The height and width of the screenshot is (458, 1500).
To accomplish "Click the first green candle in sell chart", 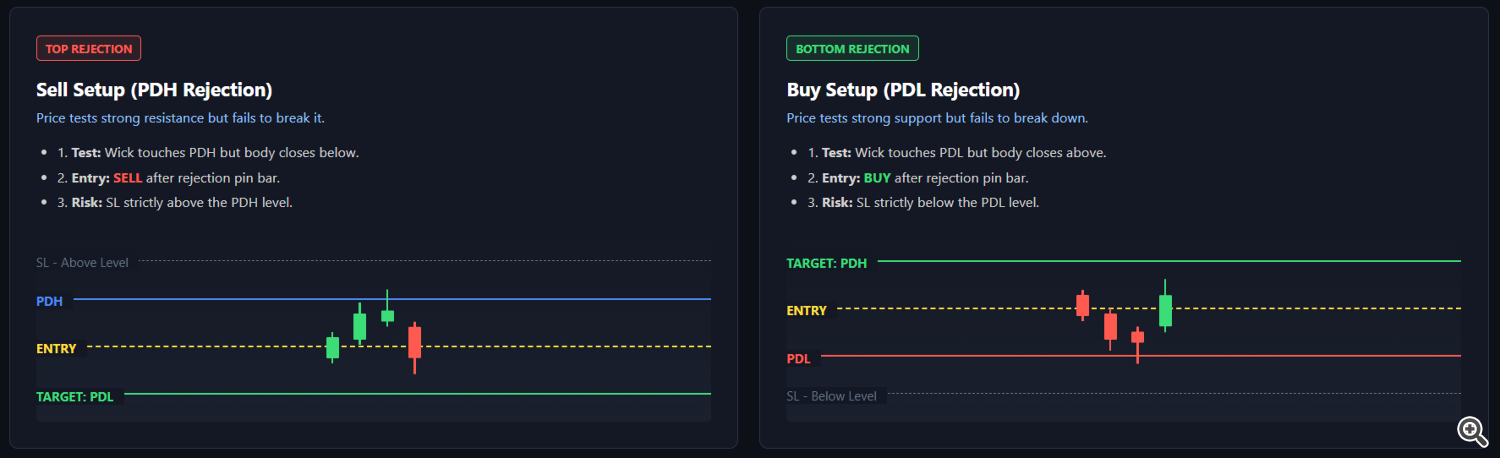I will point(333,347).
